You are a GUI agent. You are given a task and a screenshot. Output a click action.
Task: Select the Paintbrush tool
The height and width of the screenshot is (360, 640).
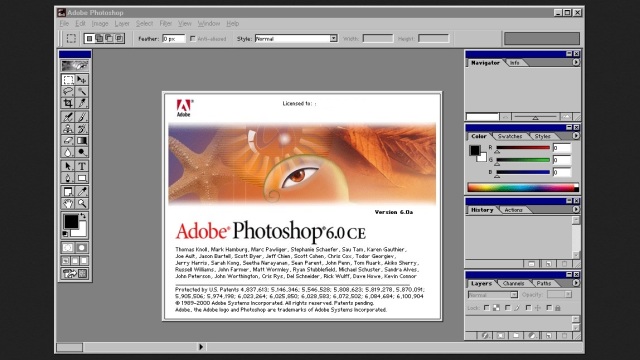pyautogui.click(x=82, y=117)
